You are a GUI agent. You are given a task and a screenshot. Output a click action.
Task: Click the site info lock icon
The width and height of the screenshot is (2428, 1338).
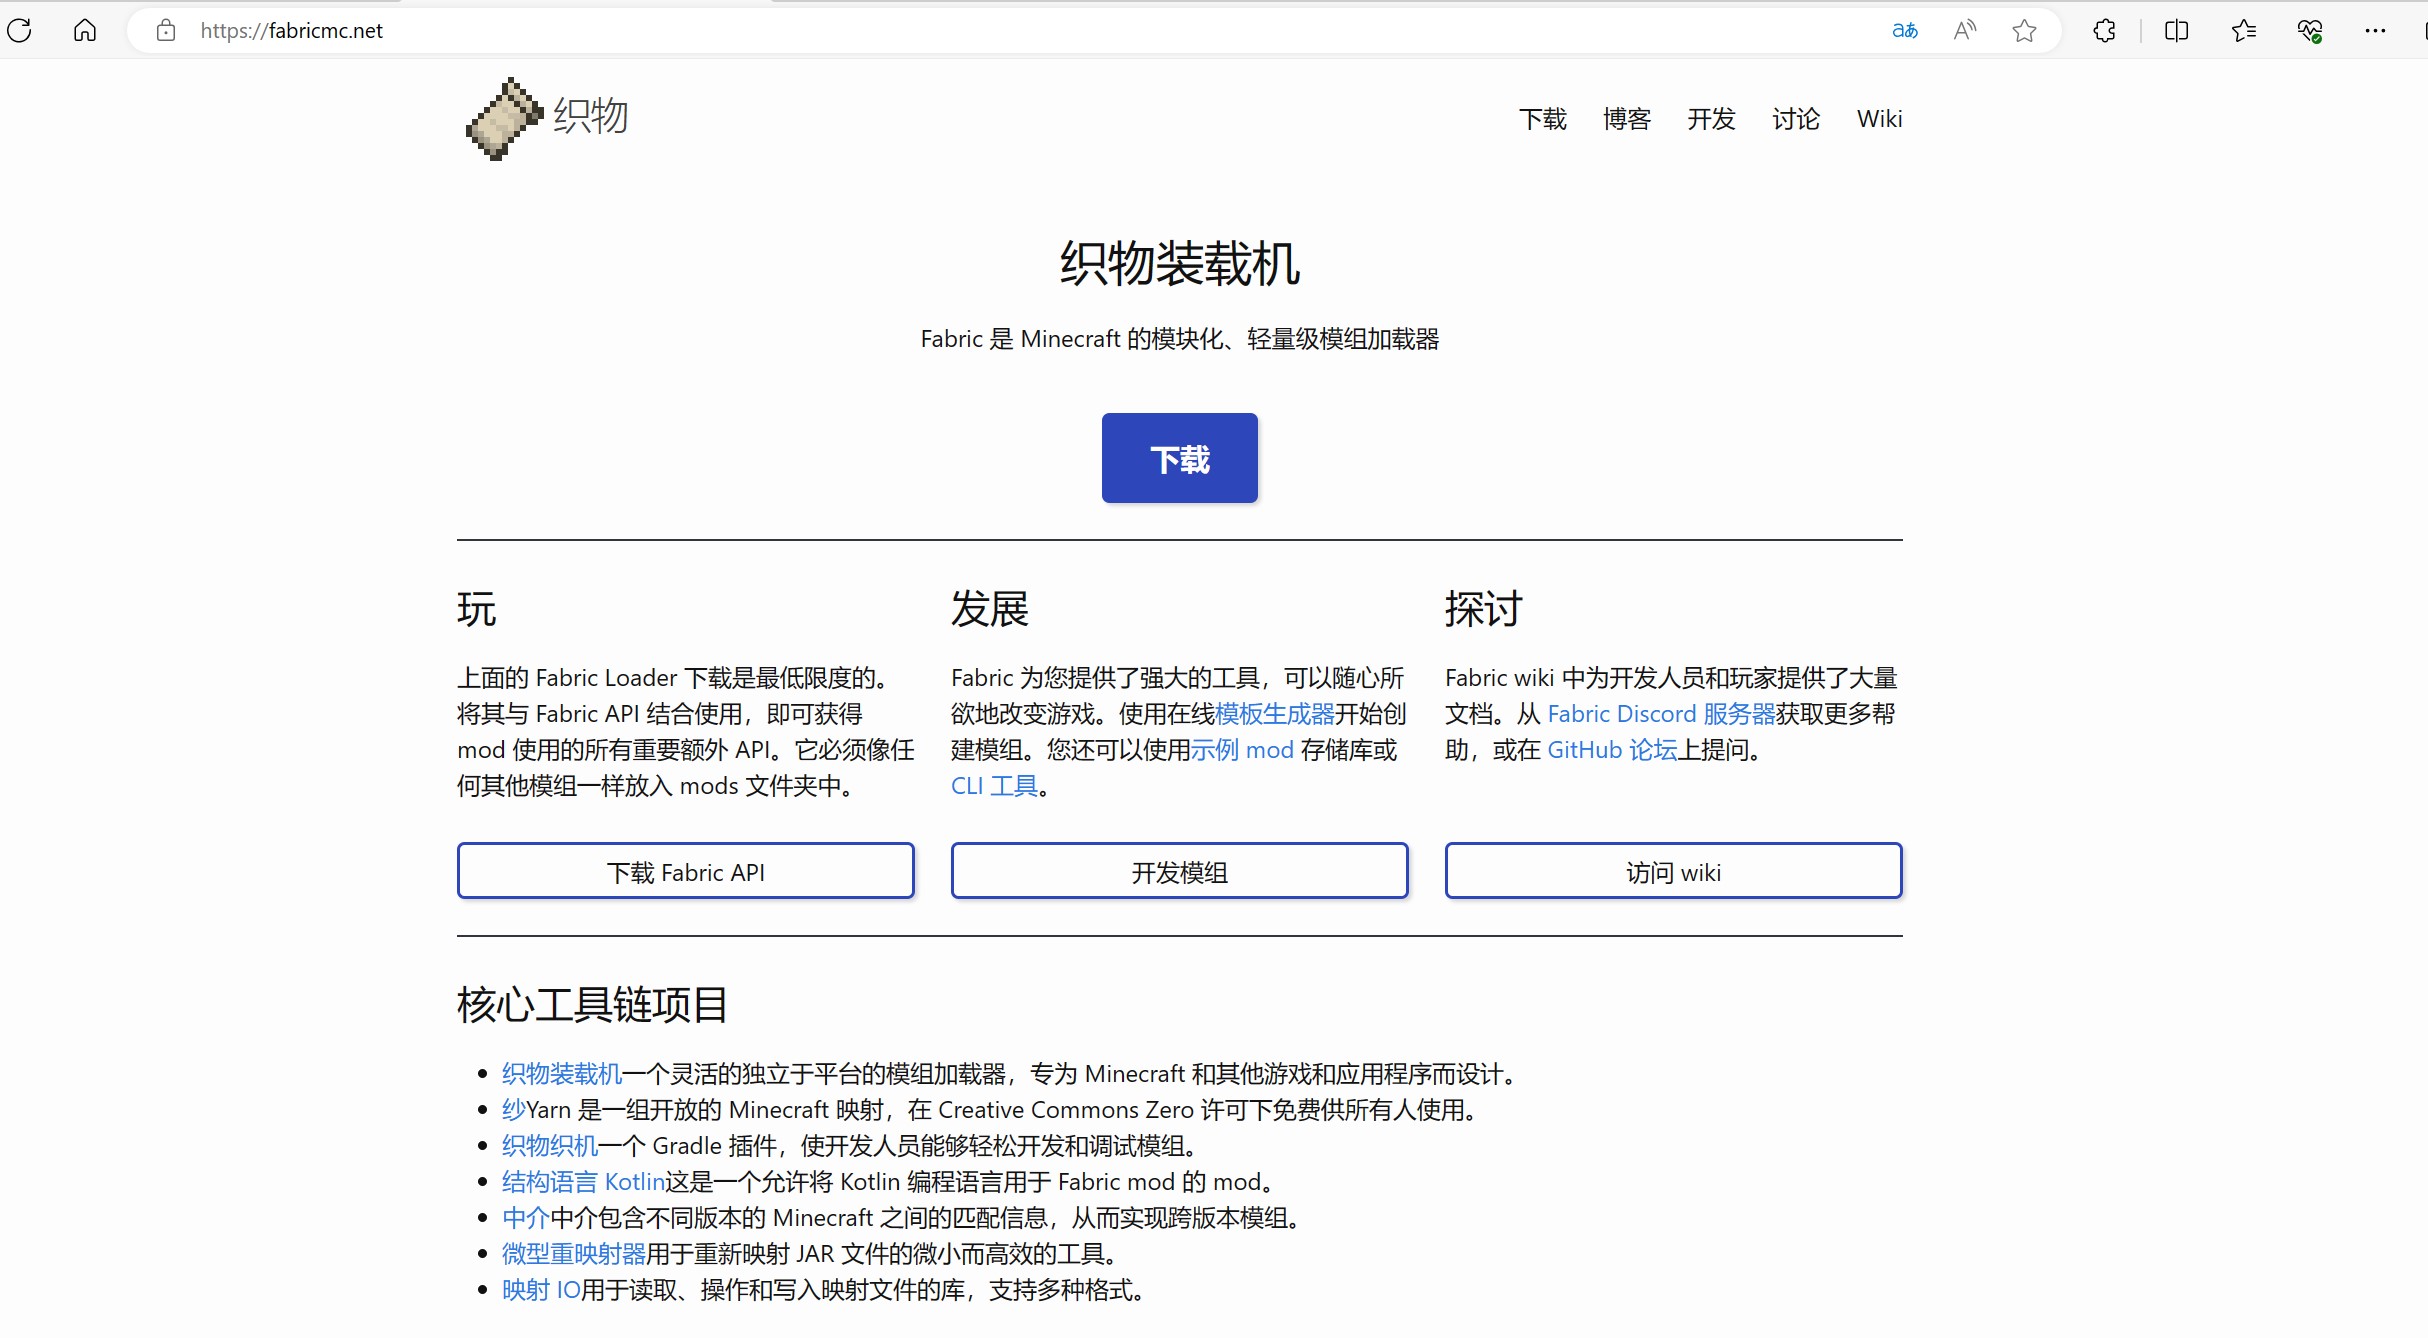click(166, 31)
